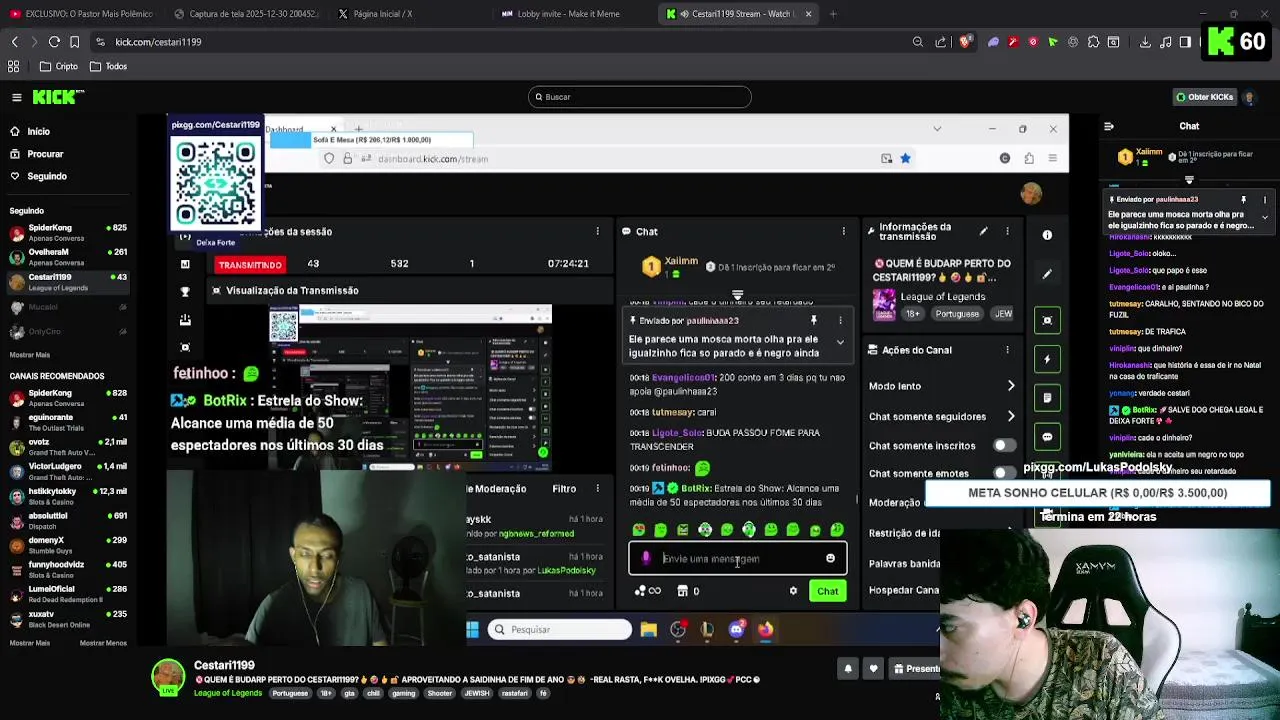
Task: Open the Brave Shields icon in the address bar
Action: tap(965, 42)
